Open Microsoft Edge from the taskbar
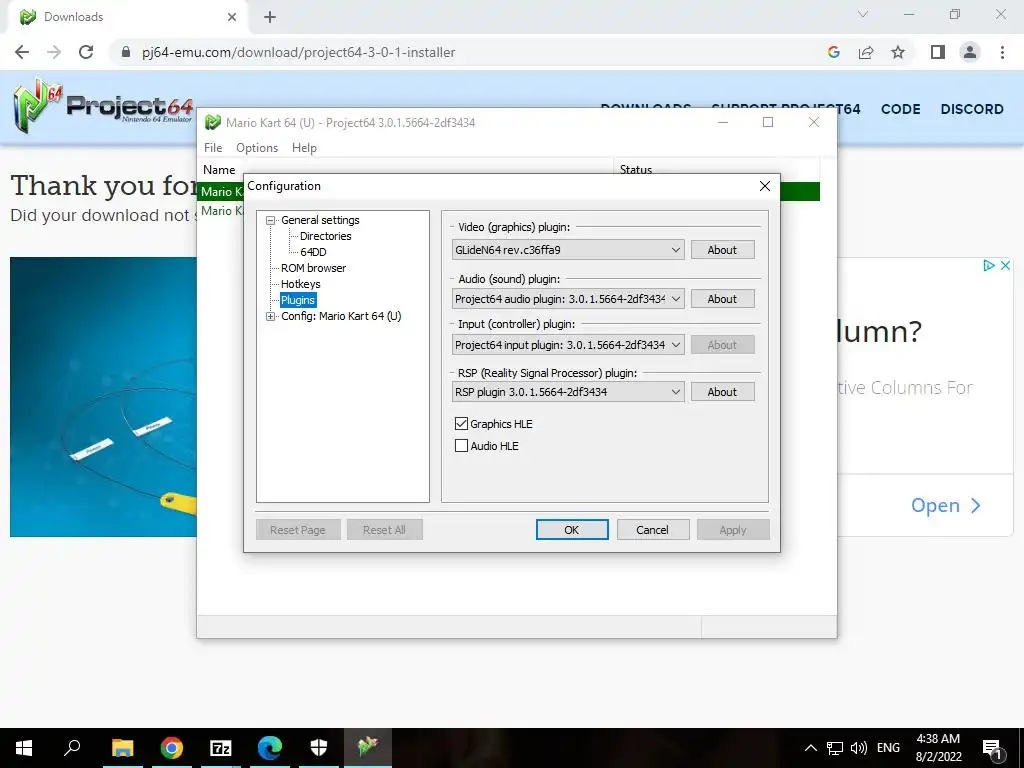The image size is (1024, 768). point(270,748)
